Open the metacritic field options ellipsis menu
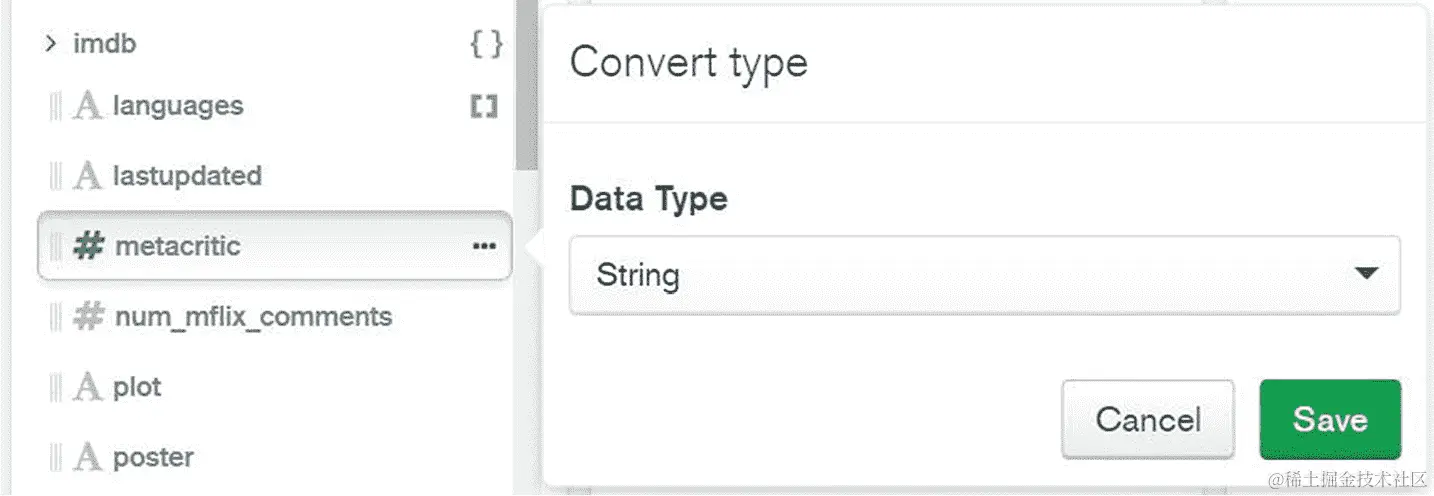The image size is (1434, 496). click(x=484, y=246)
